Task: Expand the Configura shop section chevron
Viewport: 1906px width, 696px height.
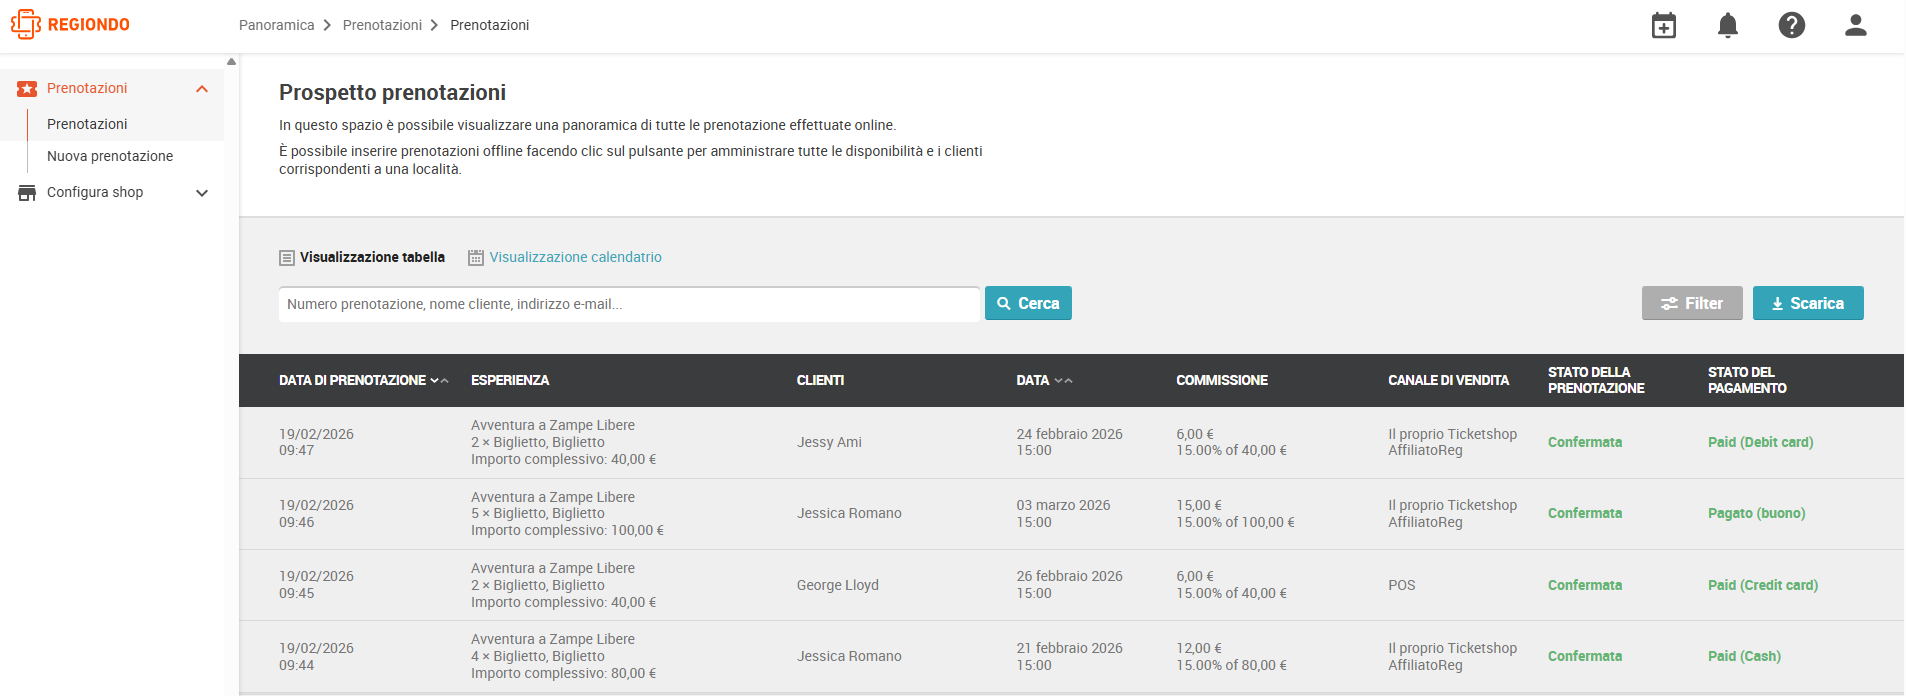Action: pyautogui.click(x=202, y=193)
